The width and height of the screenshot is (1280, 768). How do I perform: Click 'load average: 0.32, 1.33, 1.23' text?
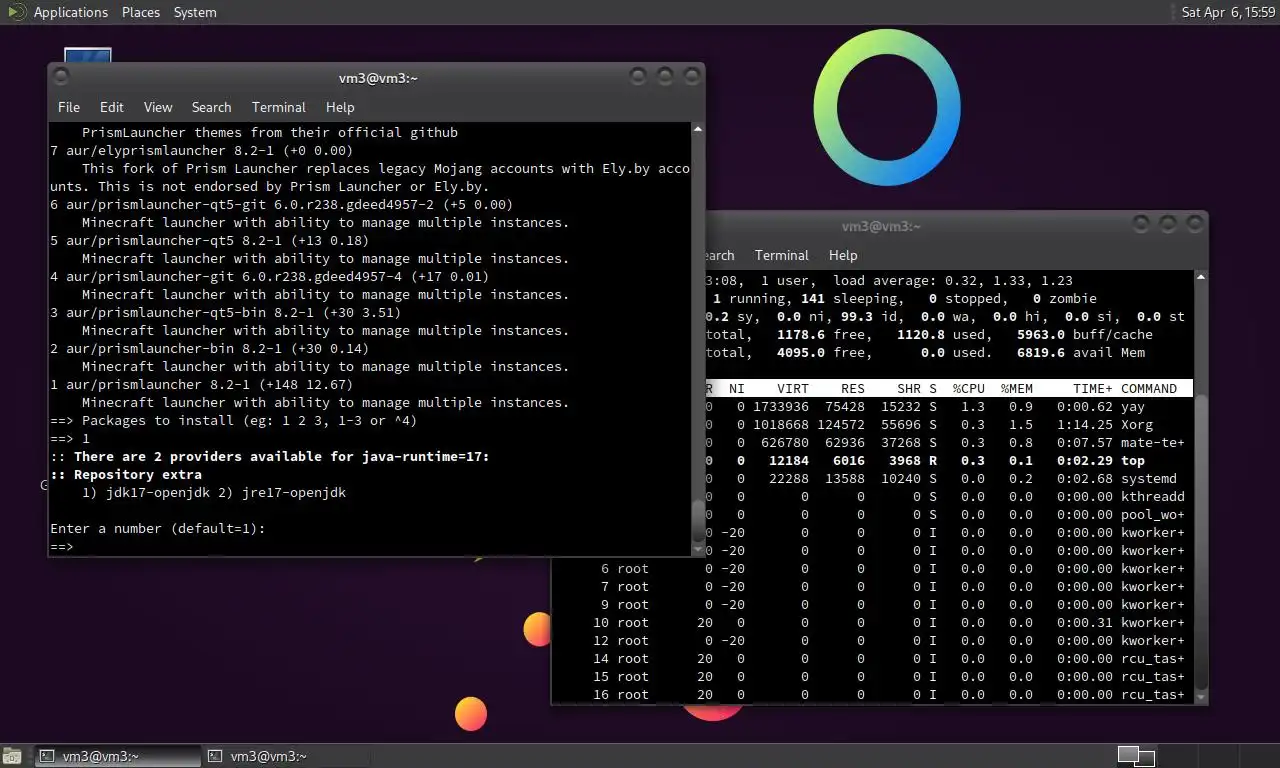pos(953,280)
